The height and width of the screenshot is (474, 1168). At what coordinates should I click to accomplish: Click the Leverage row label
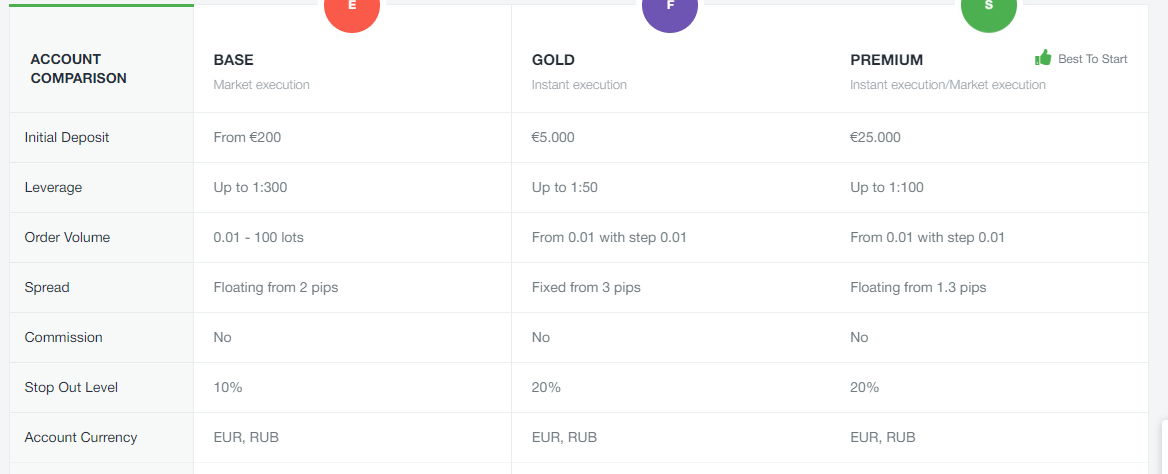coord(53,187)
